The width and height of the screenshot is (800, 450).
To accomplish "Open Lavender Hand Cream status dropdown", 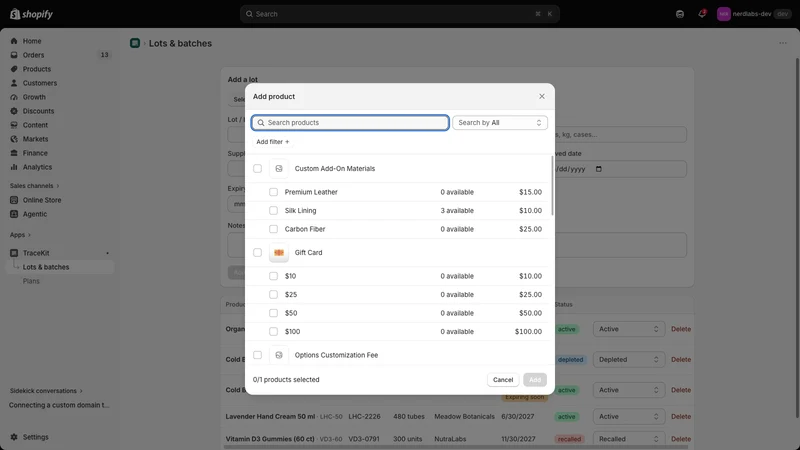I will click(x=629, y=416).
